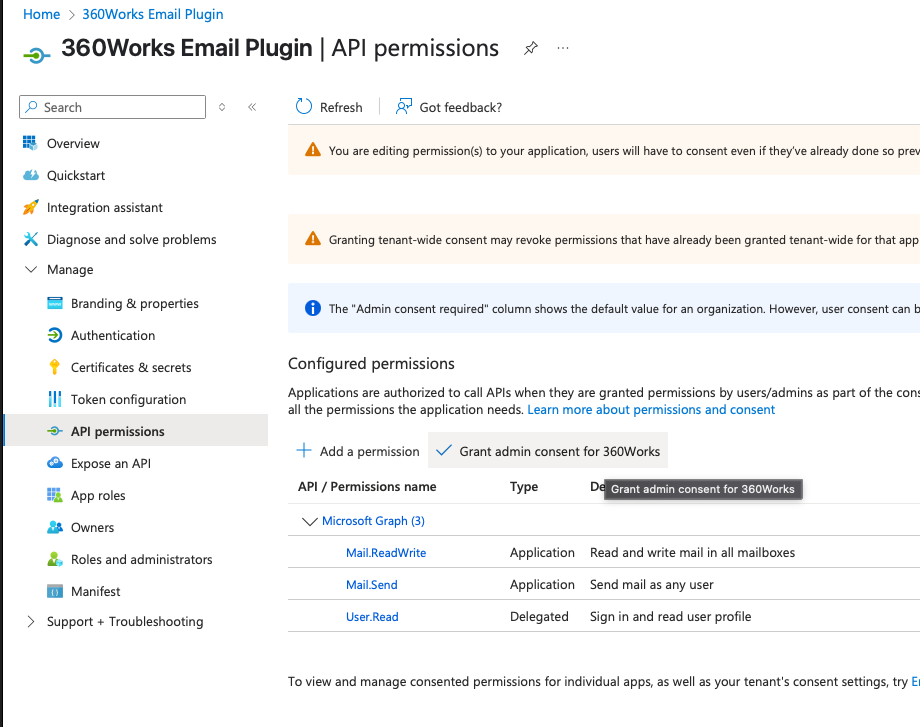Click Grant admin consent for 360Works button
This screenshot has width=920, height=727.
[548, 451]
